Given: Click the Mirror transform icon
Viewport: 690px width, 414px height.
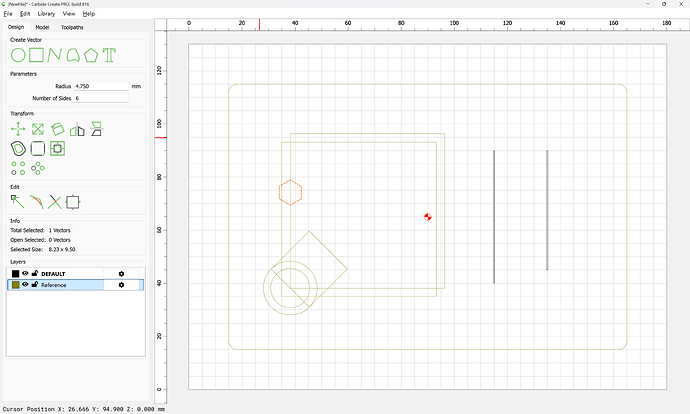Looking at the screenshot, I should tap(77, 129).
